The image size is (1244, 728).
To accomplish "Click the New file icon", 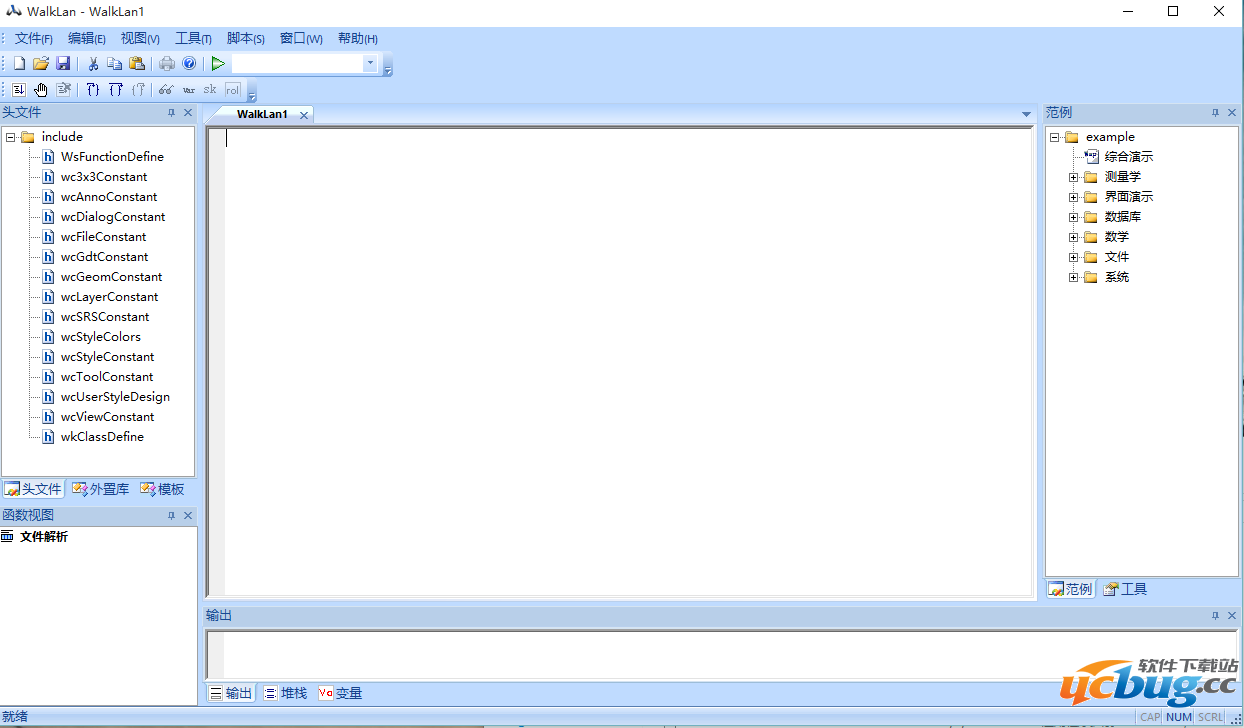I will click(x=19, y=64).
